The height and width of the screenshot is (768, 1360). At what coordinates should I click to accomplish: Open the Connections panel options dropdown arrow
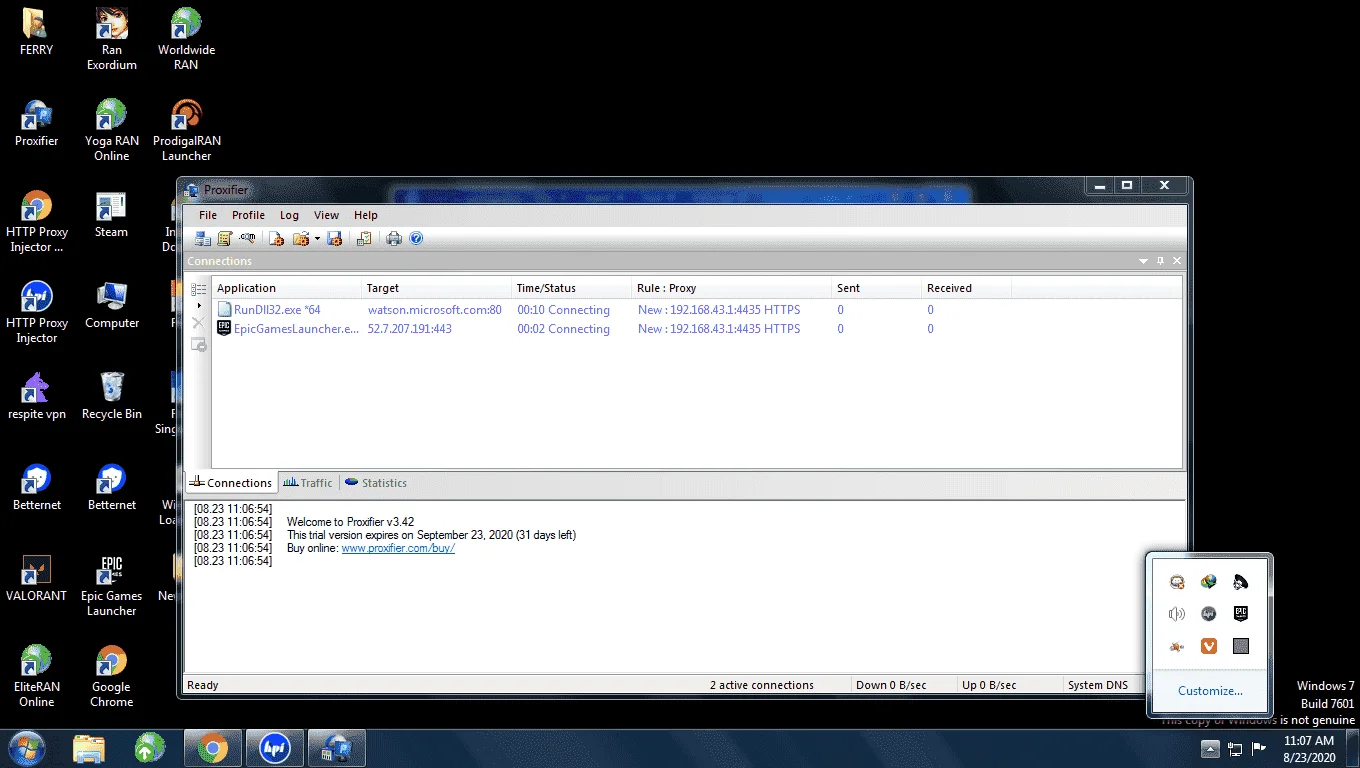pyautogui.click(x=1143, y=261)
